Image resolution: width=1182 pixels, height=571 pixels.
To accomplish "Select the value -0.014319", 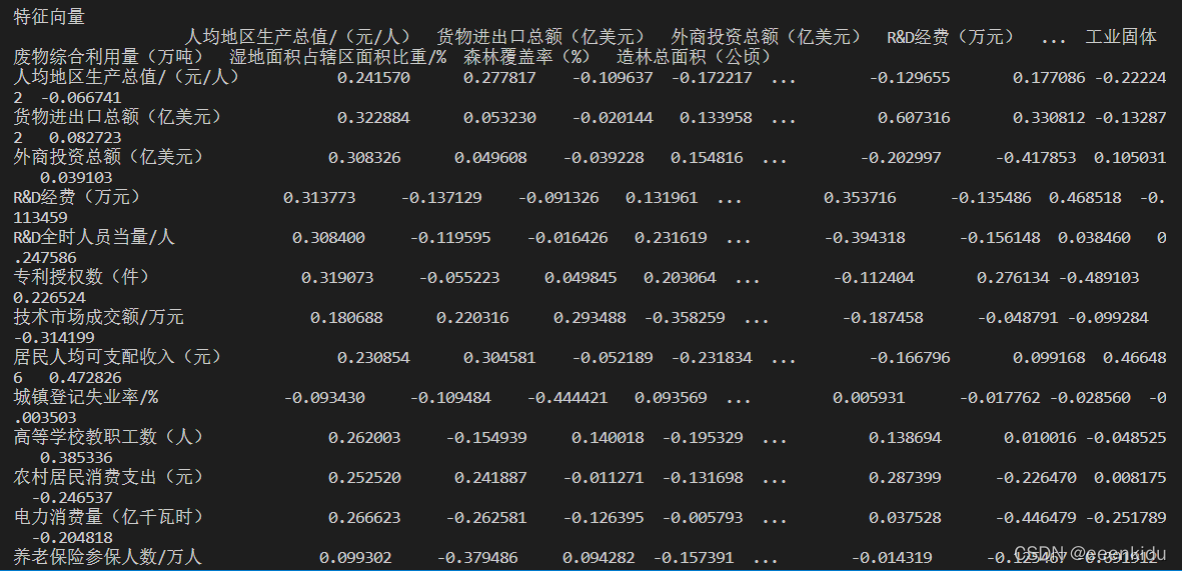I will click(x=892, y=557).
